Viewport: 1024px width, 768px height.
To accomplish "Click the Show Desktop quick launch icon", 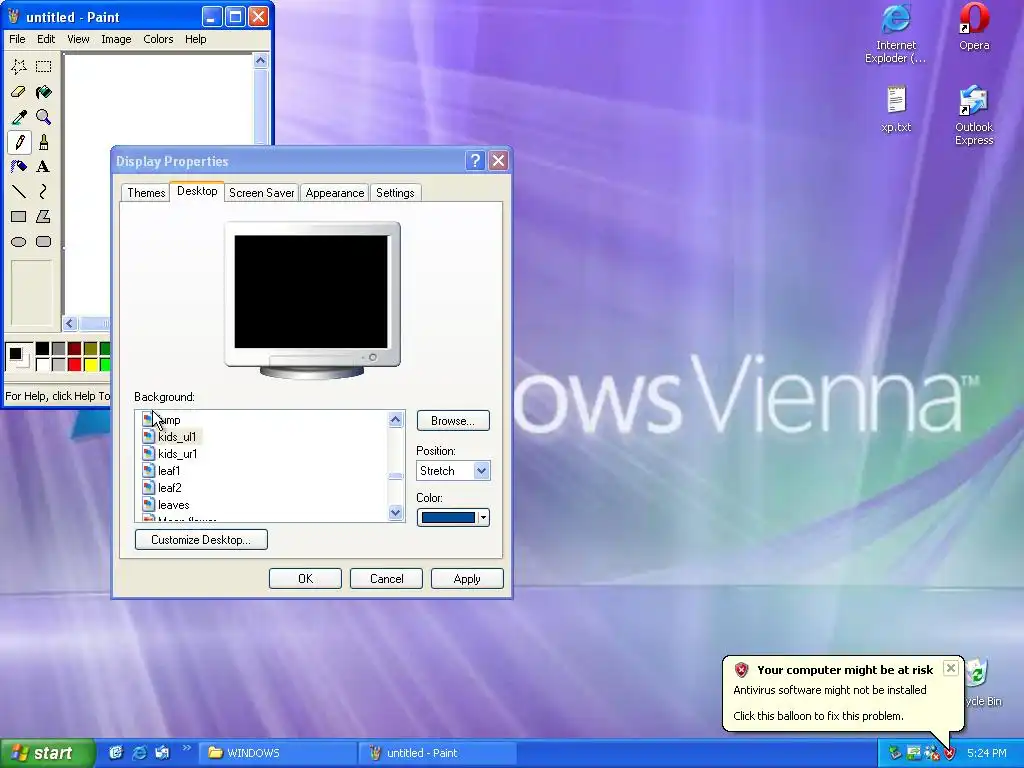I will click(x=116, y=752).
